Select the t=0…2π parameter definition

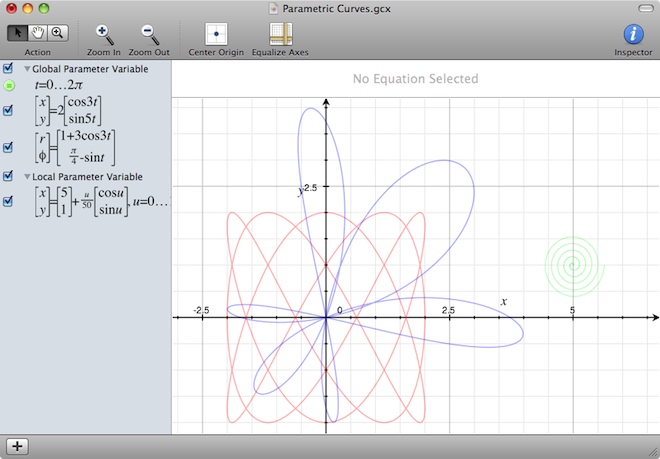point(60,86)
